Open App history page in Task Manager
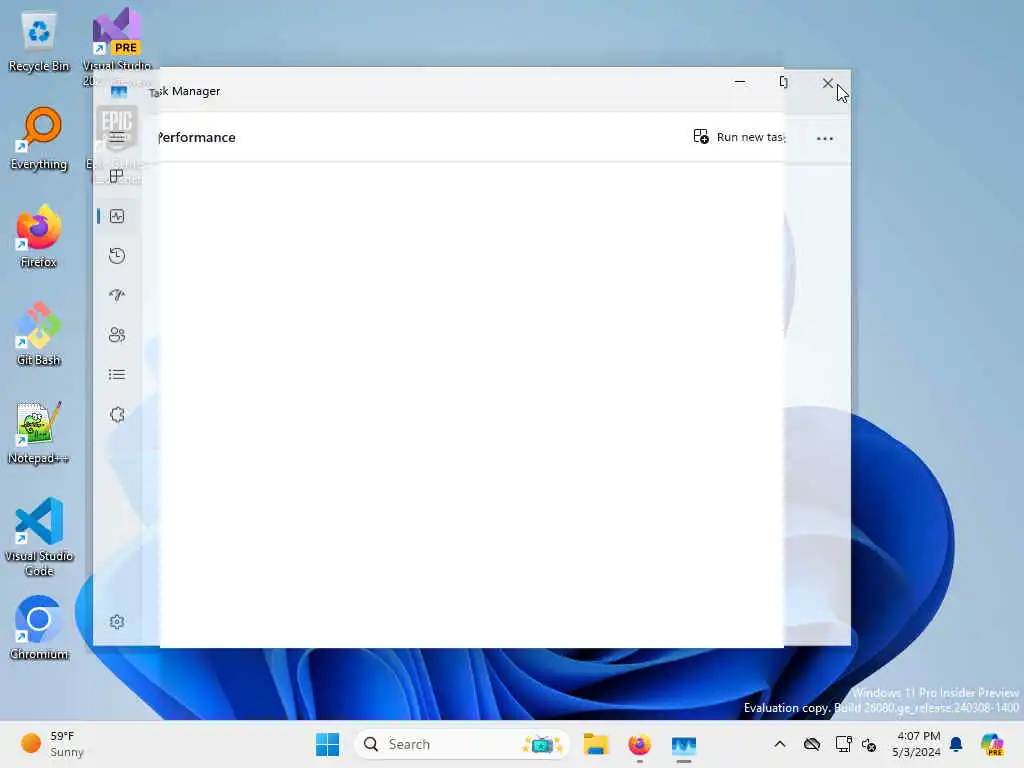 click(x=117, y=256)
